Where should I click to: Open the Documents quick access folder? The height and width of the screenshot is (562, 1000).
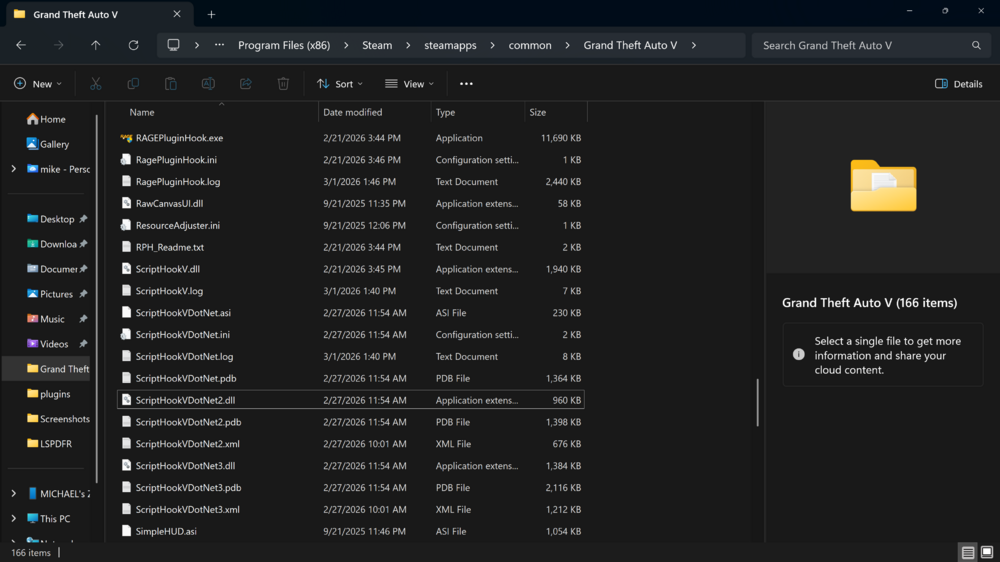click(51, 269)
